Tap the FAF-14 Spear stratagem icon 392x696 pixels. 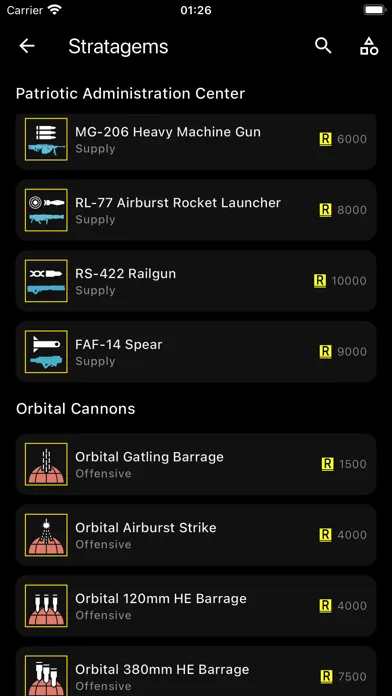(x=46, y=352)
